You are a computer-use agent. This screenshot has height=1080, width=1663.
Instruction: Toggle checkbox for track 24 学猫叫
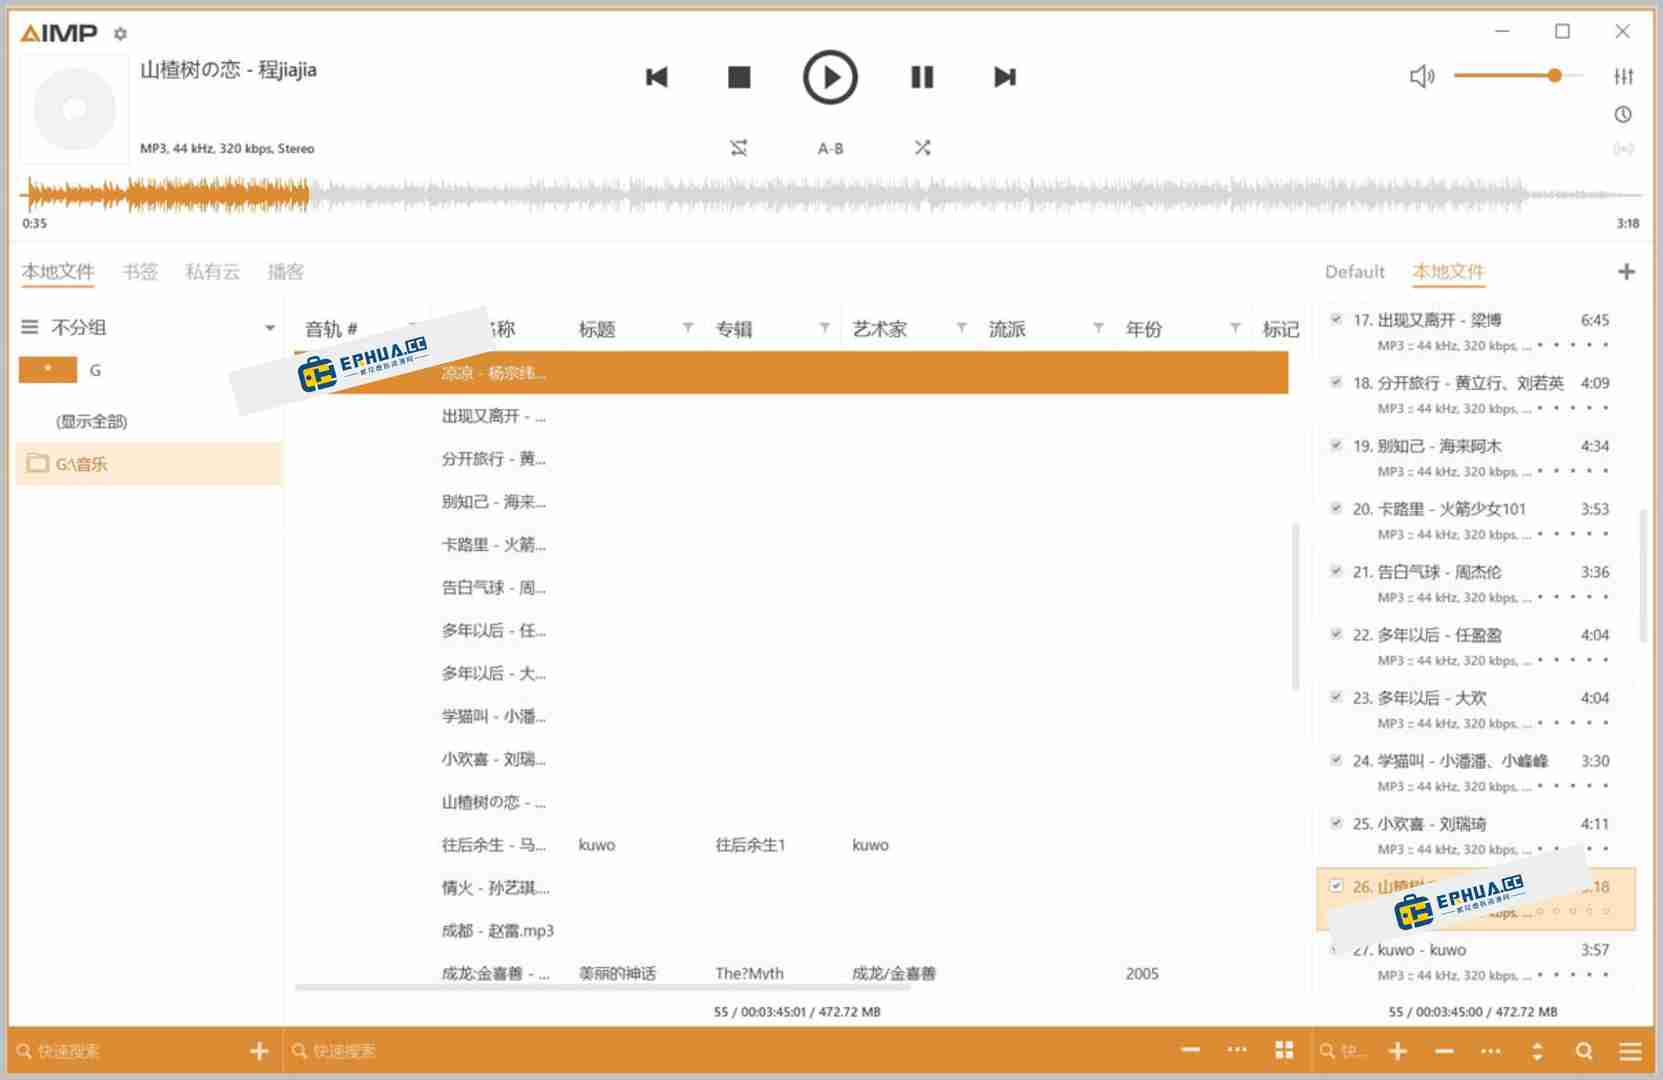click(1336, 759)
